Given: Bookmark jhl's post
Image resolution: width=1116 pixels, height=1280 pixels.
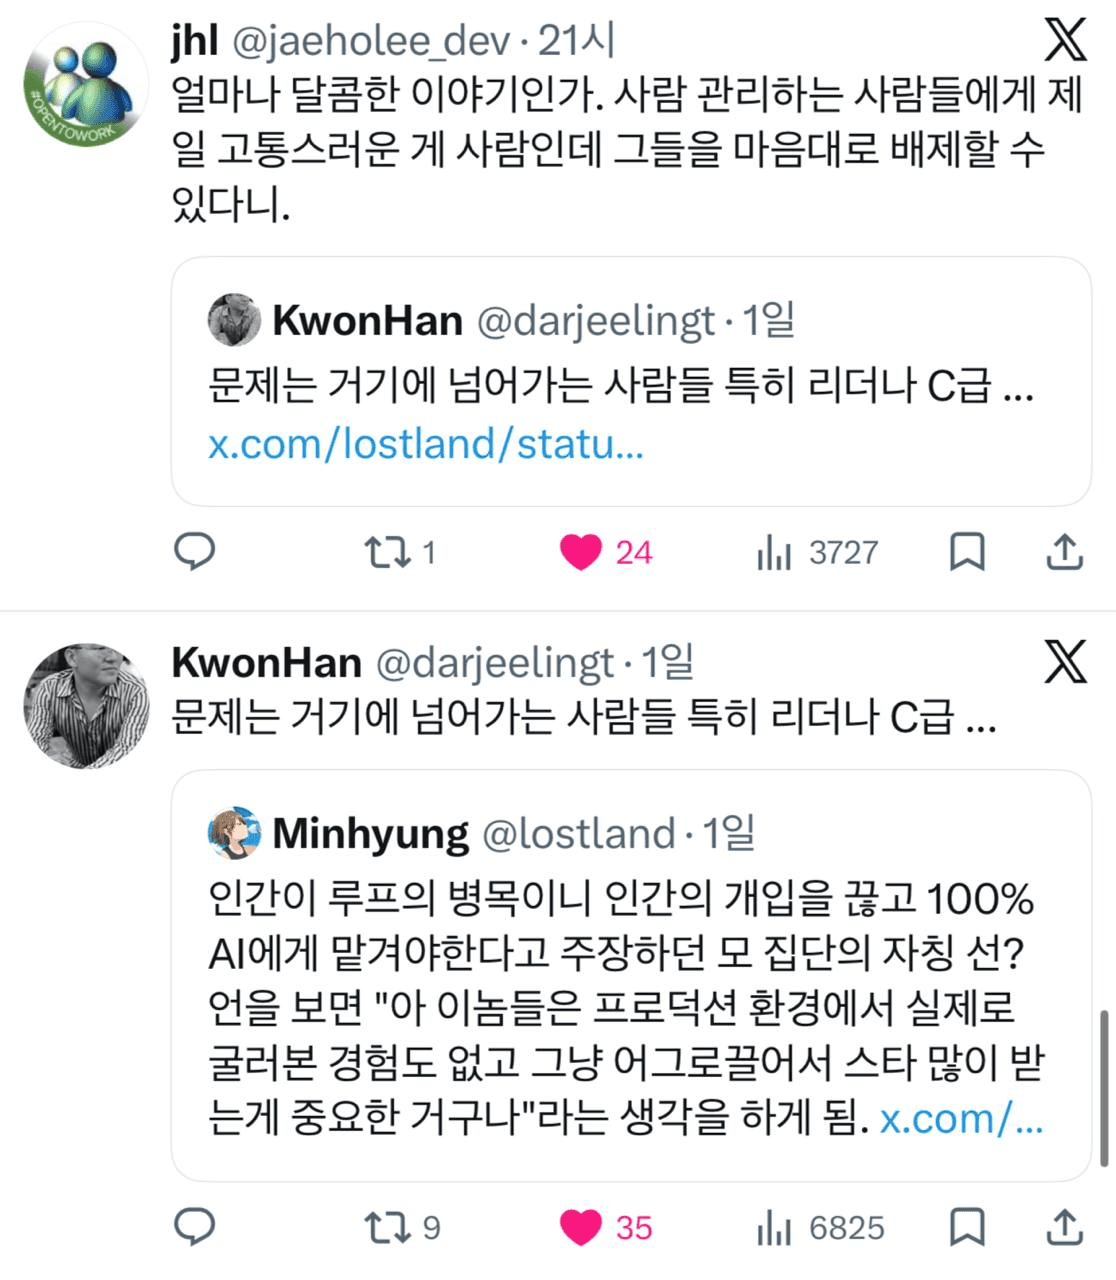Looking at the screenshot, I should point(966,552).
